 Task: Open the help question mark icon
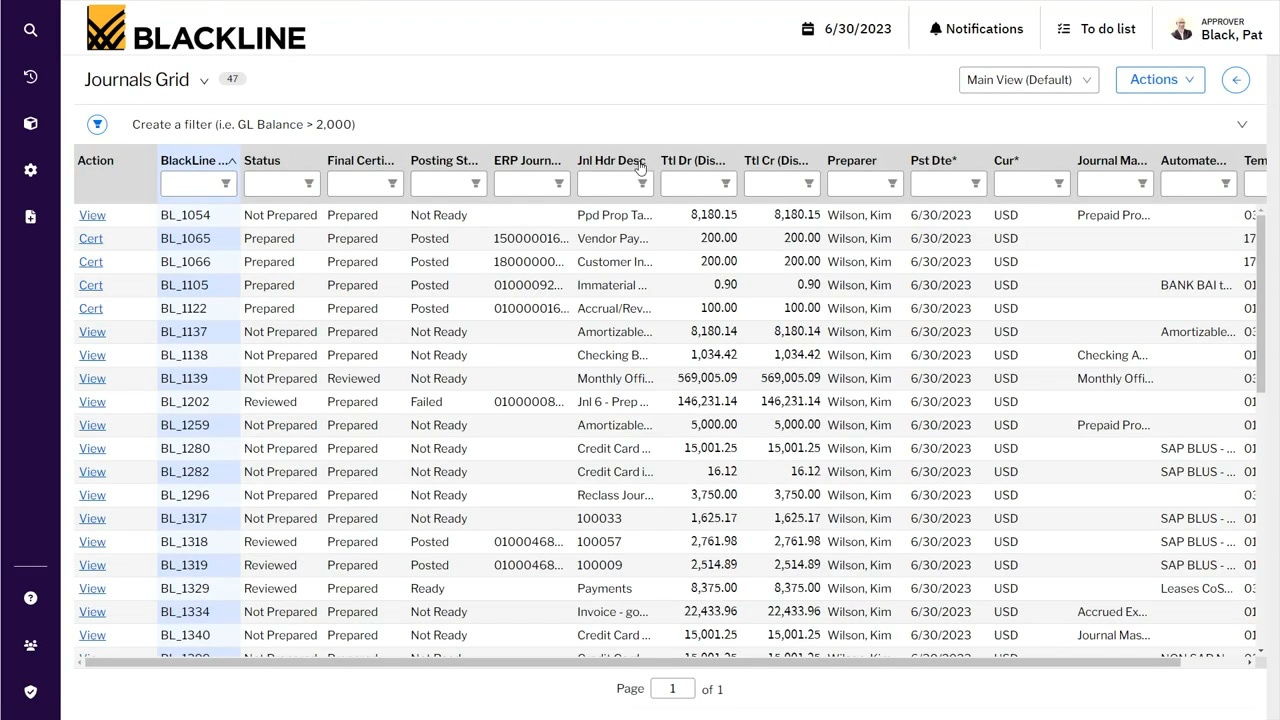click(x=30, y=598)
